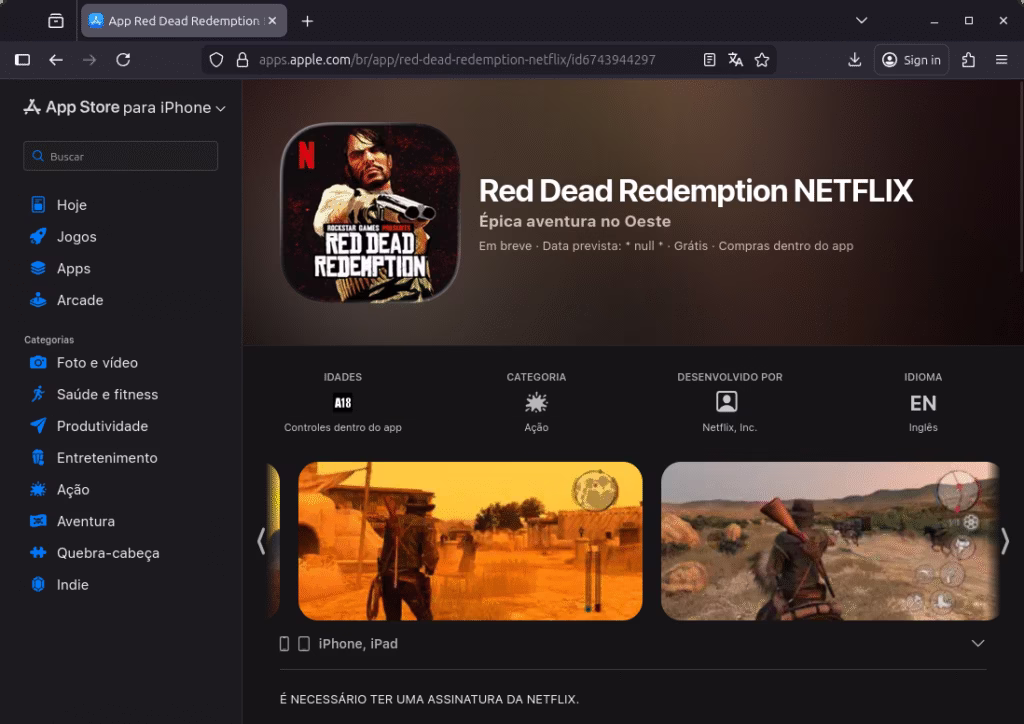
Task: Click the Sign in button
Action: pos(911,59)
